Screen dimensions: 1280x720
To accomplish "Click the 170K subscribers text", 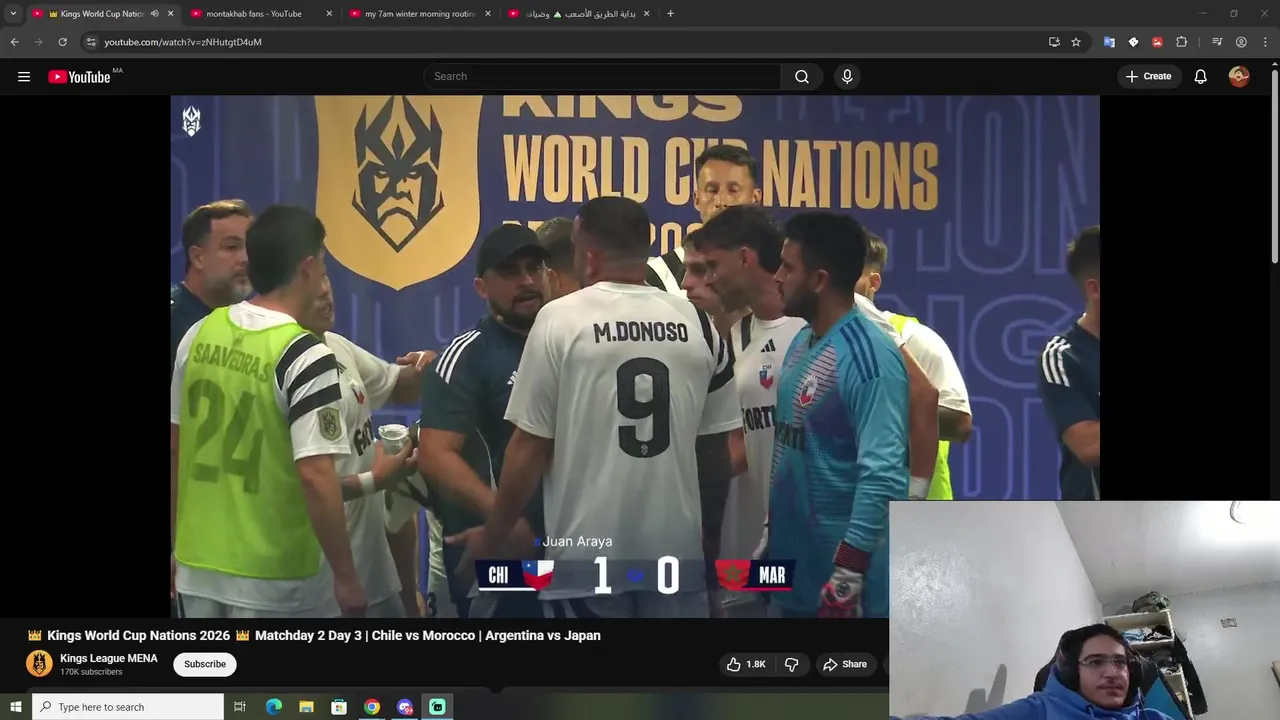I will [91, 672].
